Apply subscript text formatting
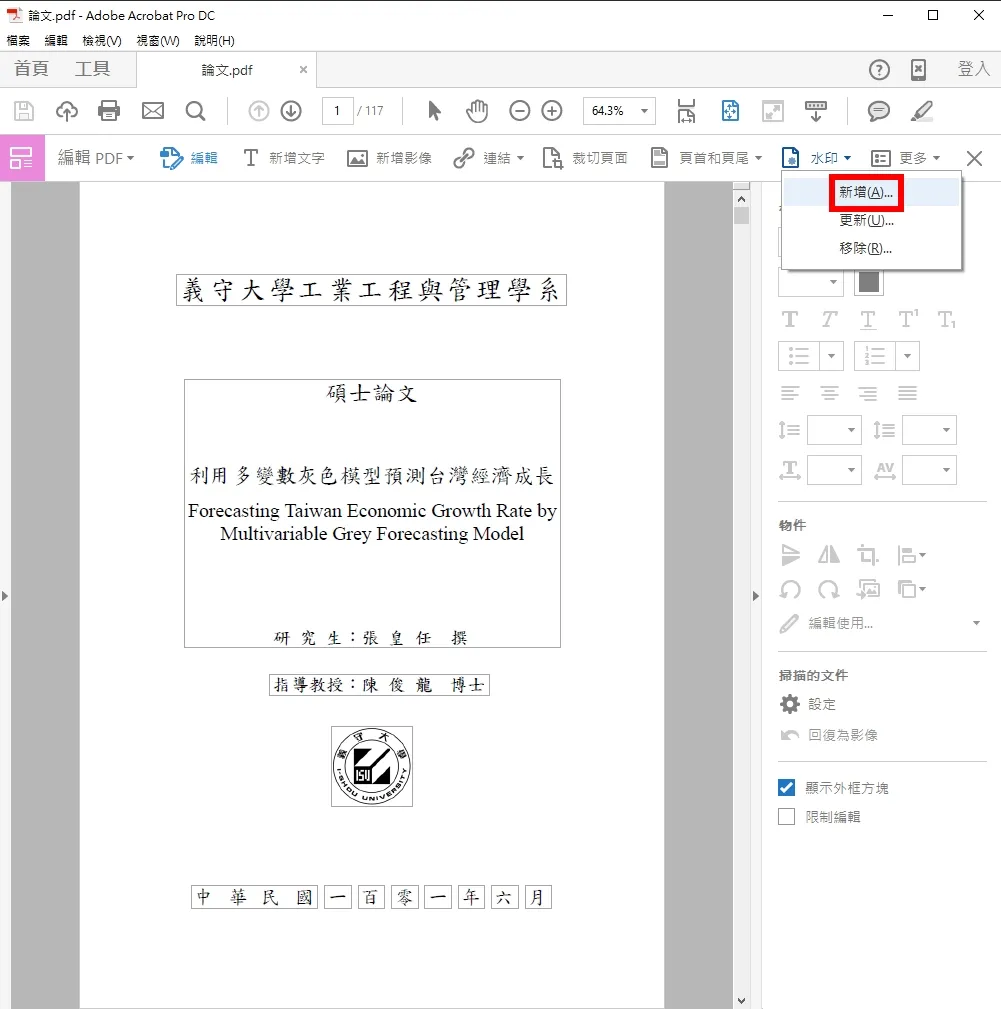The width and height of the screenshot is (1001, 1009). click(x=946, y=319)
